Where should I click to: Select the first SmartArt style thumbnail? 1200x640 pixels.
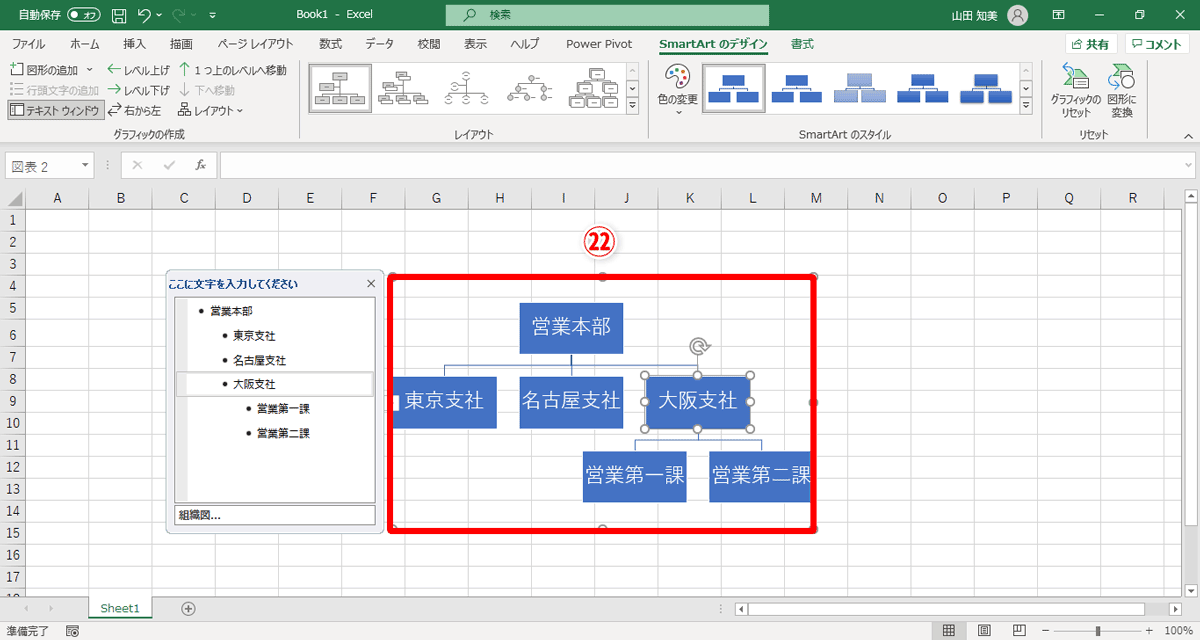click(734, 89)
